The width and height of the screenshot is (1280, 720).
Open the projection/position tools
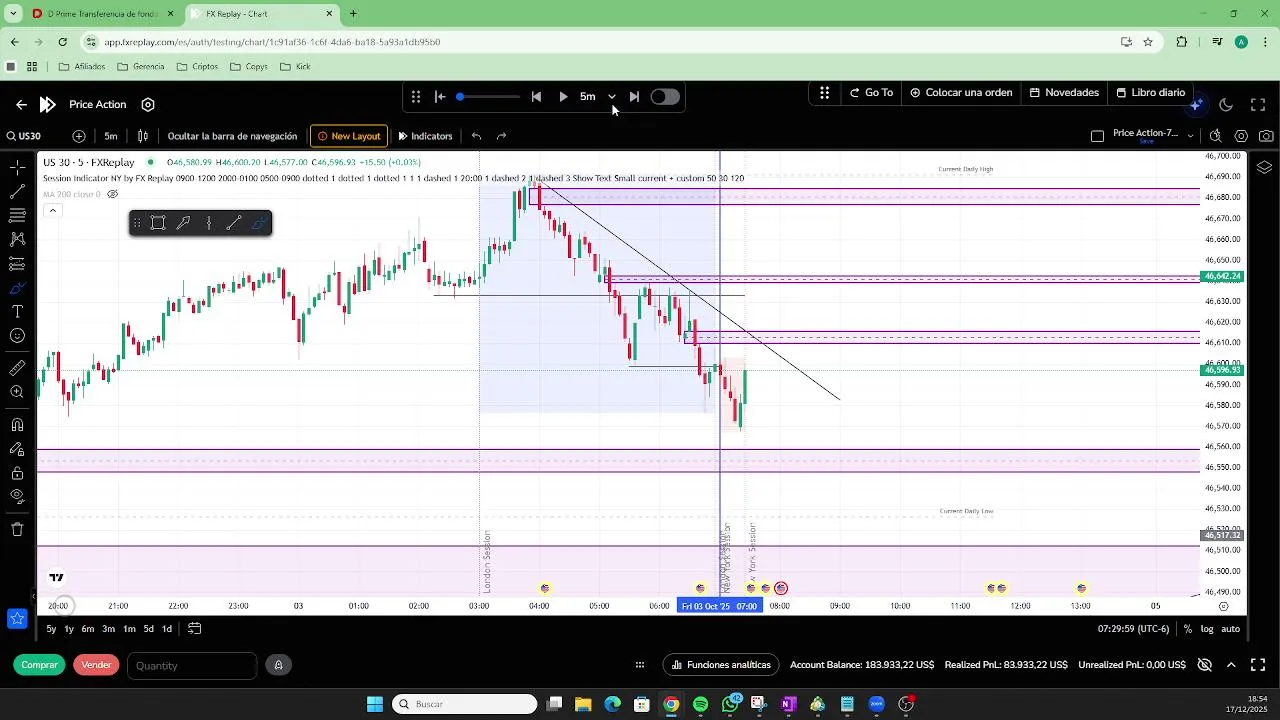(x=17, y=264)
